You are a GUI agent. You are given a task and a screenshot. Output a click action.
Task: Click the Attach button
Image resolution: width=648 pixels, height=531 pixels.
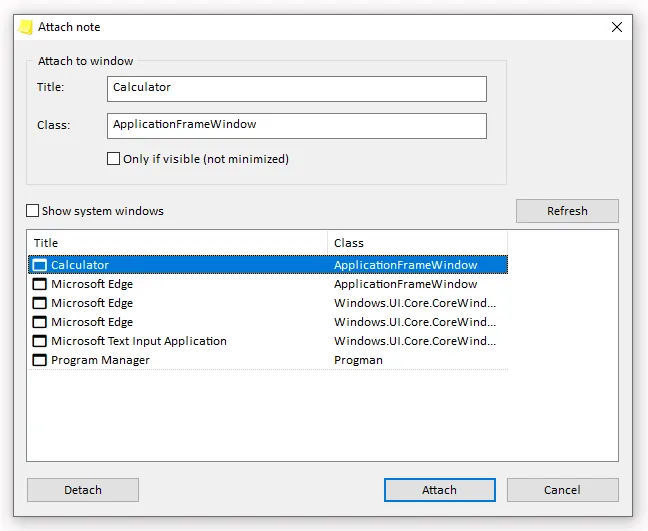pyautogui.click(x=440, y=490)
